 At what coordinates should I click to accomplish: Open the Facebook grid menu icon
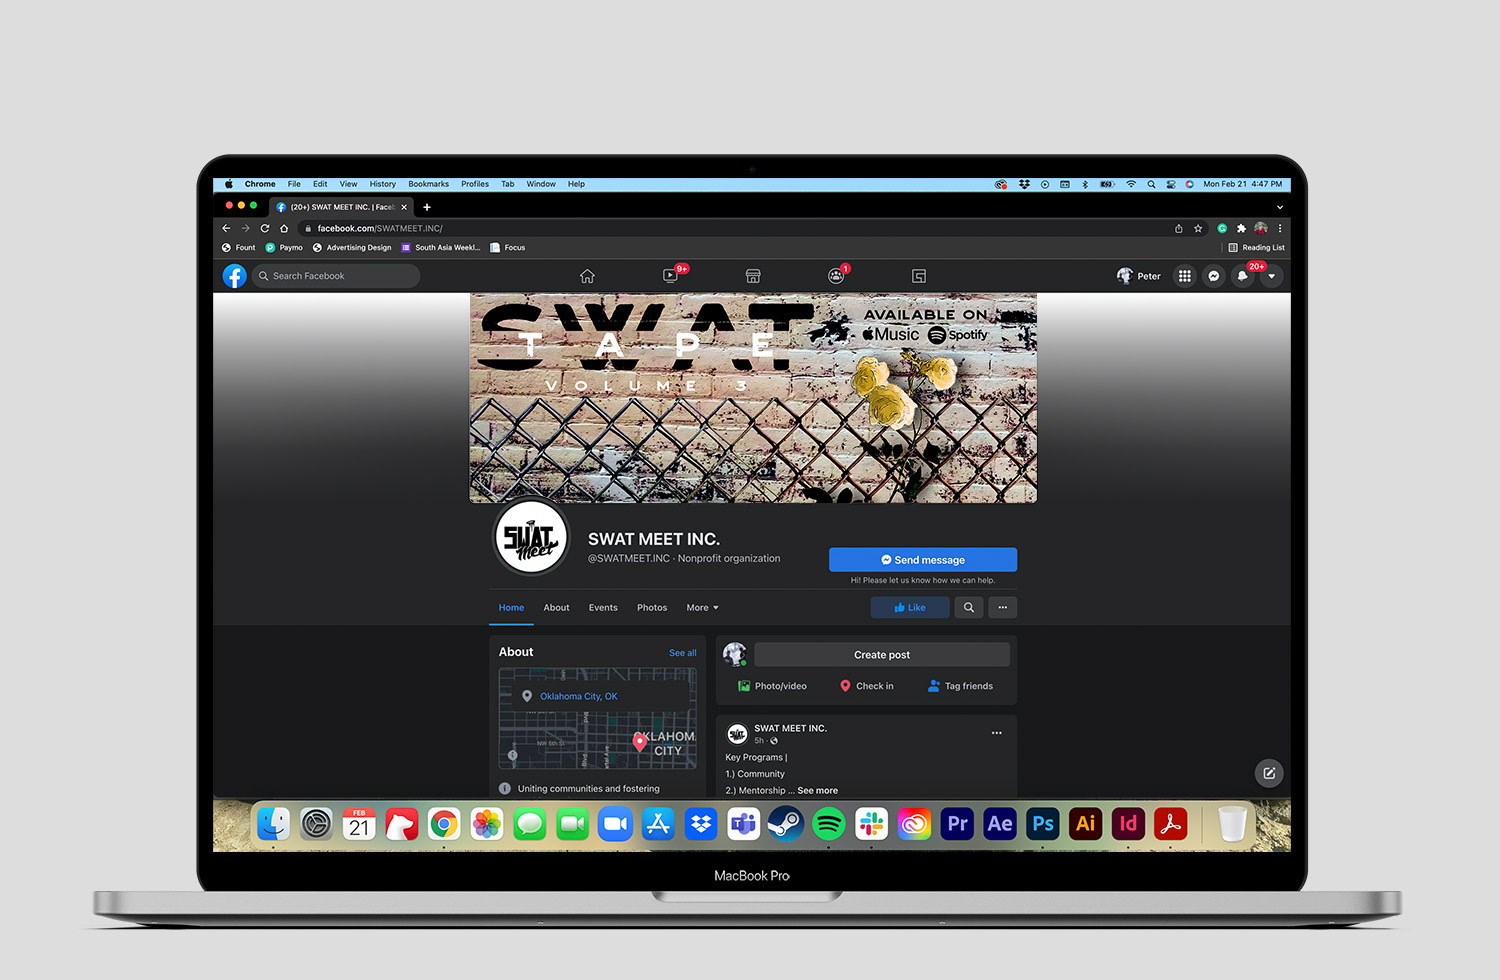pyautogui.click(x=1185, y=276)
